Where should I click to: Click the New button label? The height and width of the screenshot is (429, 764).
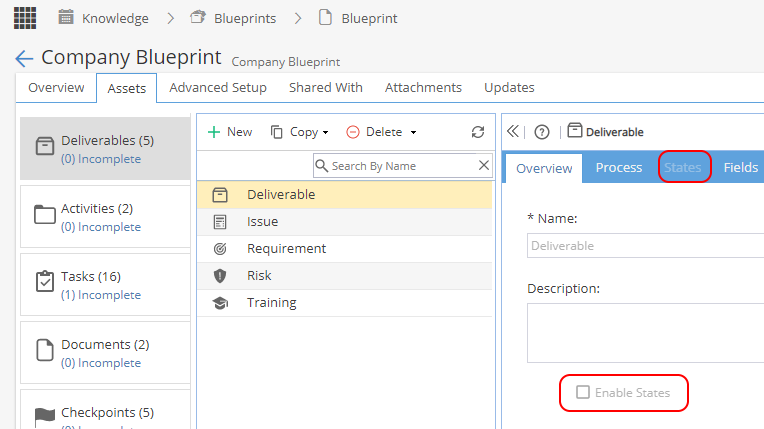point(239,132)
